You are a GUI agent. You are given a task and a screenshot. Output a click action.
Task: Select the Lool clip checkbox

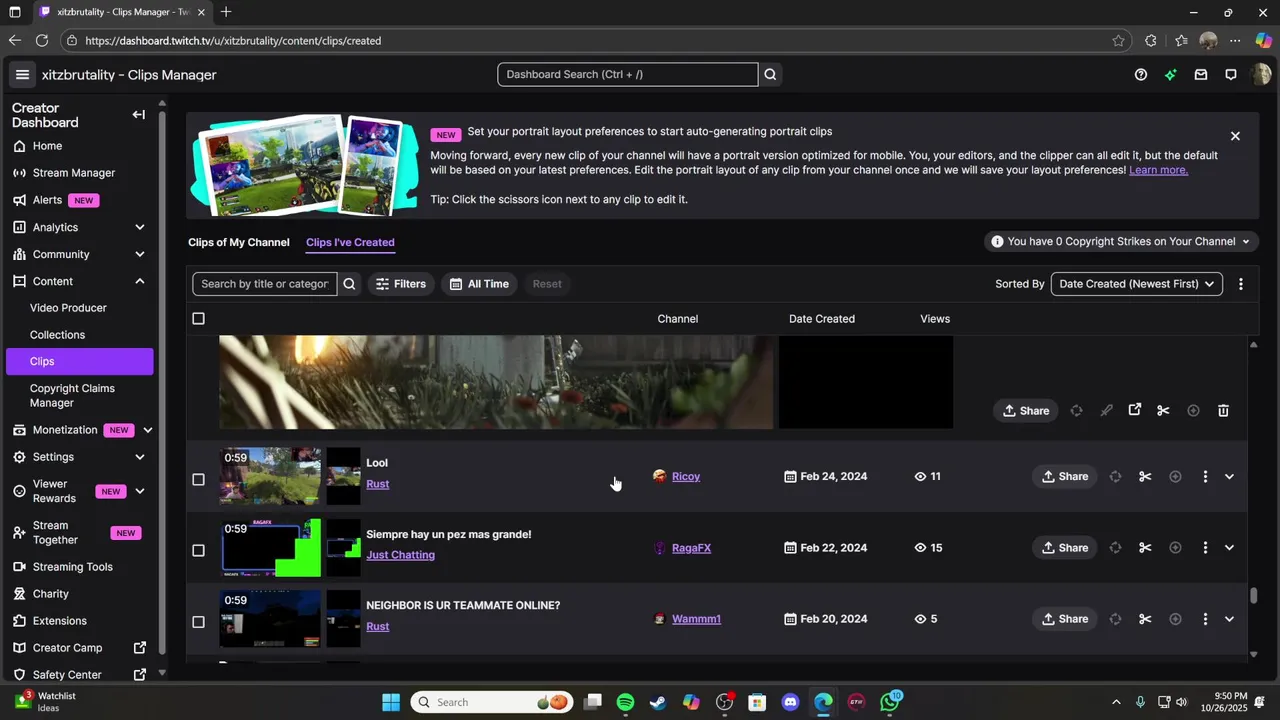(198, 479)
